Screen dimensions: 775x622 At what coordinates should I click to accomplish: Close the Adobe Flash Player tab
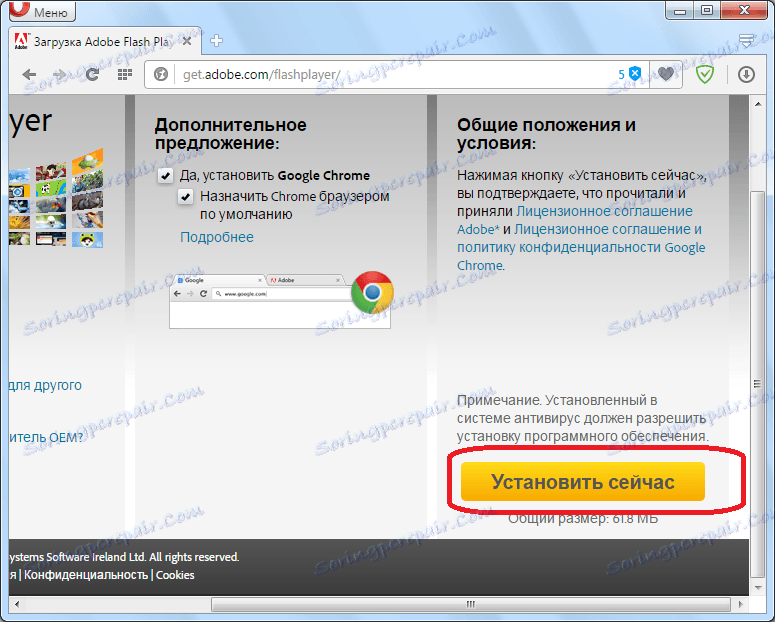tap(187, 42)
